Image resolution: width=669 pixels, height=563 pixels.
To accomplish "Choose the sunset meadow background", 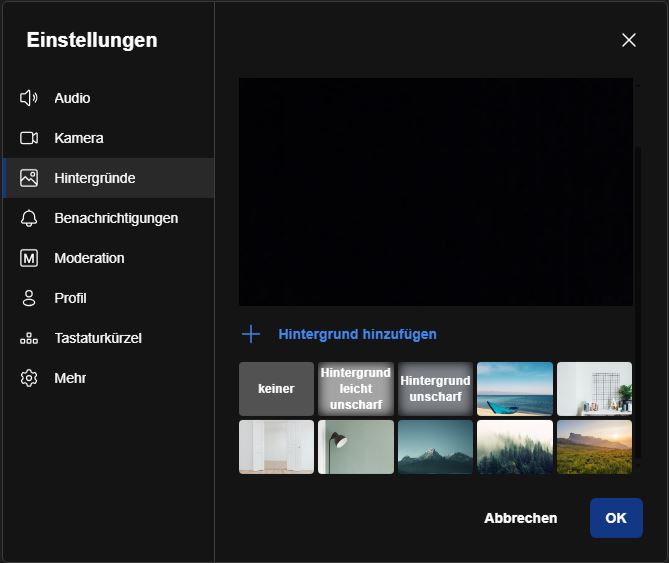I will click(594, 447).
